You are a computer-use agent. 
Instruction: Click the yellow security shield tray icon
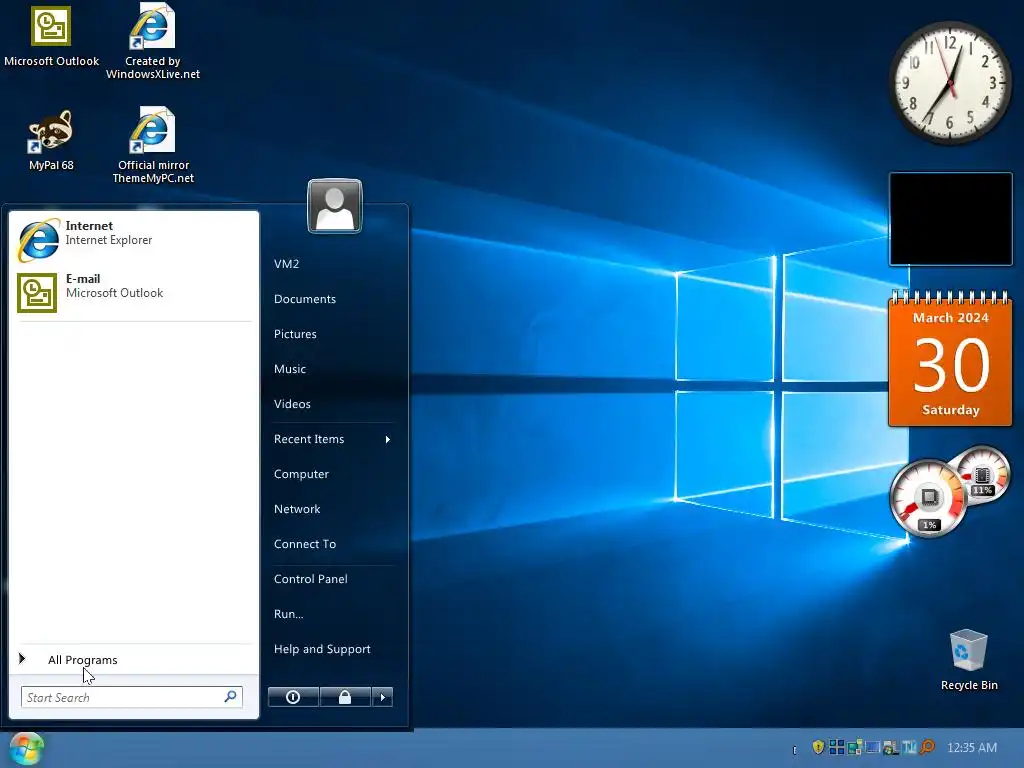click(x=818, y=747)
